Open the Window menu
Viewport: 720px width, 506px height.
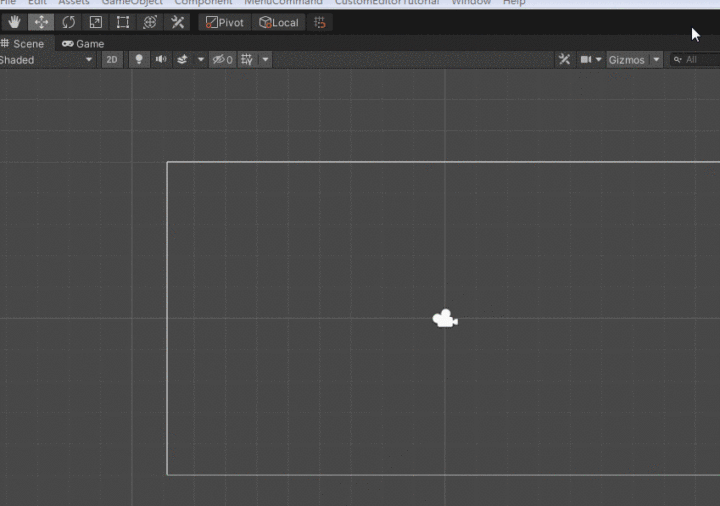[x=471, y=2]
